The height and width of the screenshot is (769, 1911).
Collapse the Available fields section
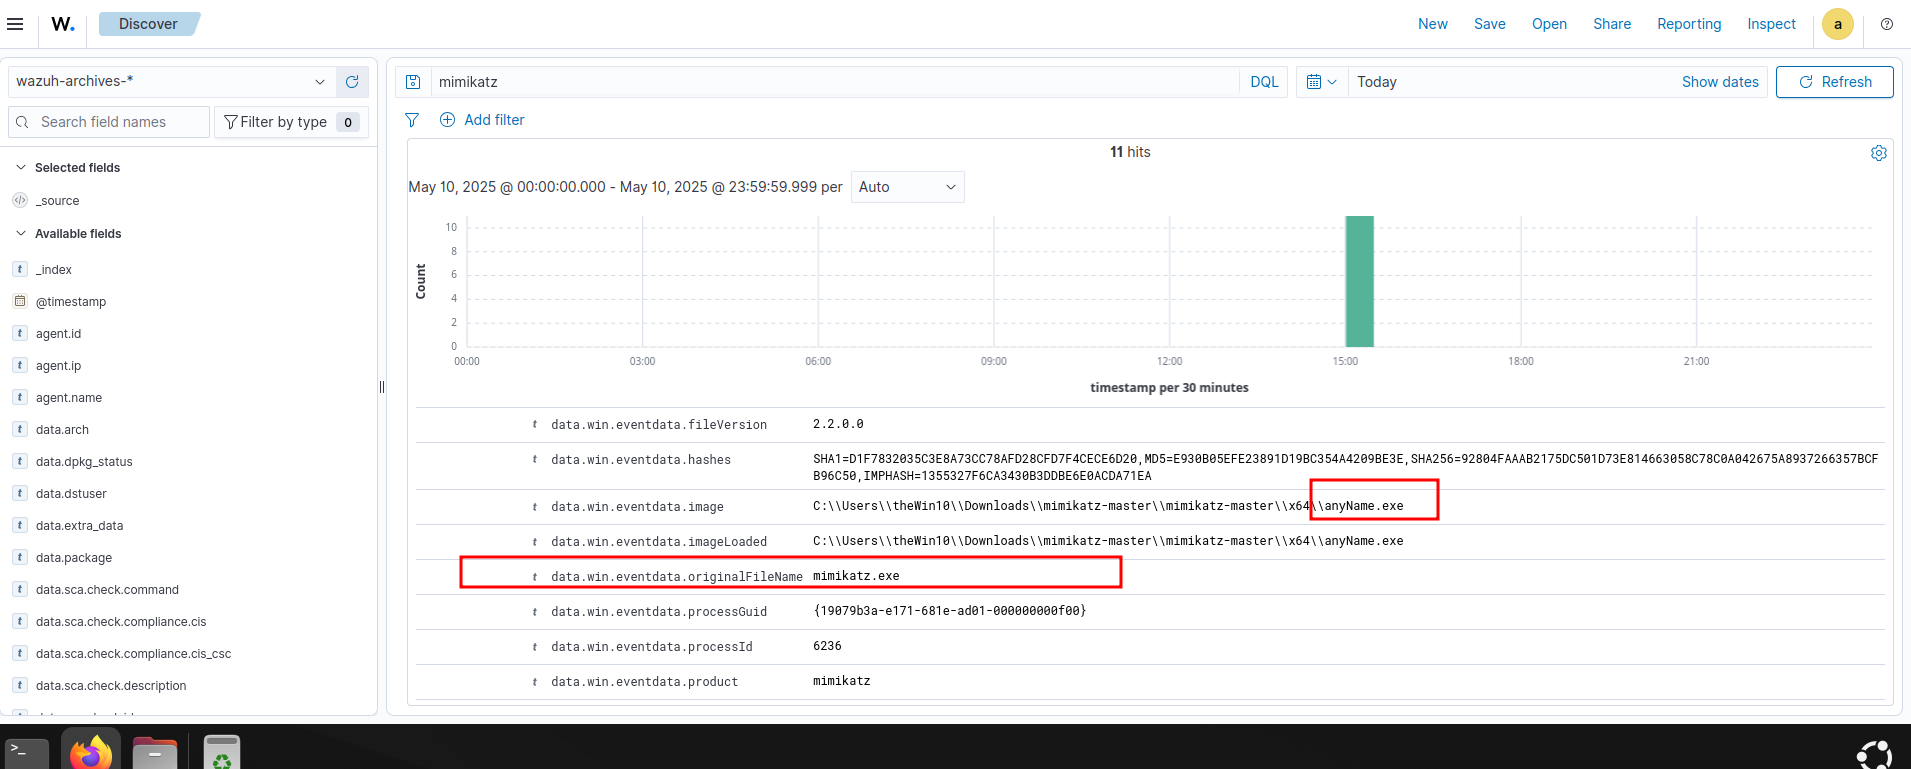click(x=21, y=234)
